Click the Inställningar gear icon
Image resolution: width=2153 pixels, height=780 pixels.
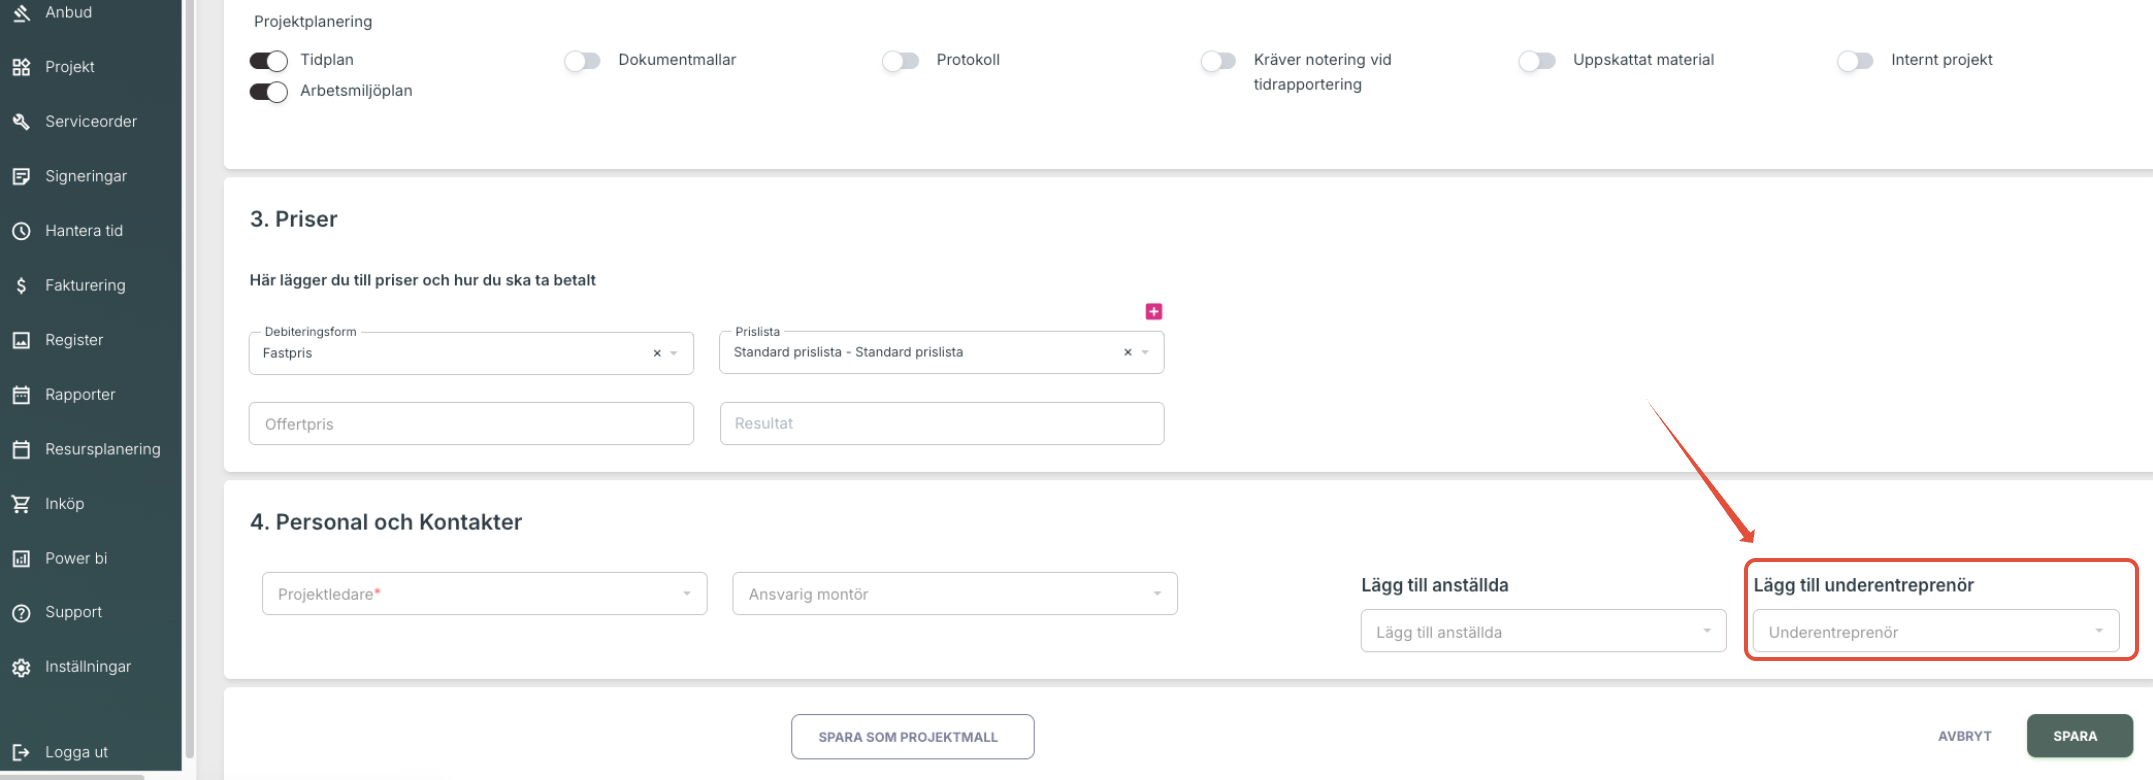click(21, 667)
